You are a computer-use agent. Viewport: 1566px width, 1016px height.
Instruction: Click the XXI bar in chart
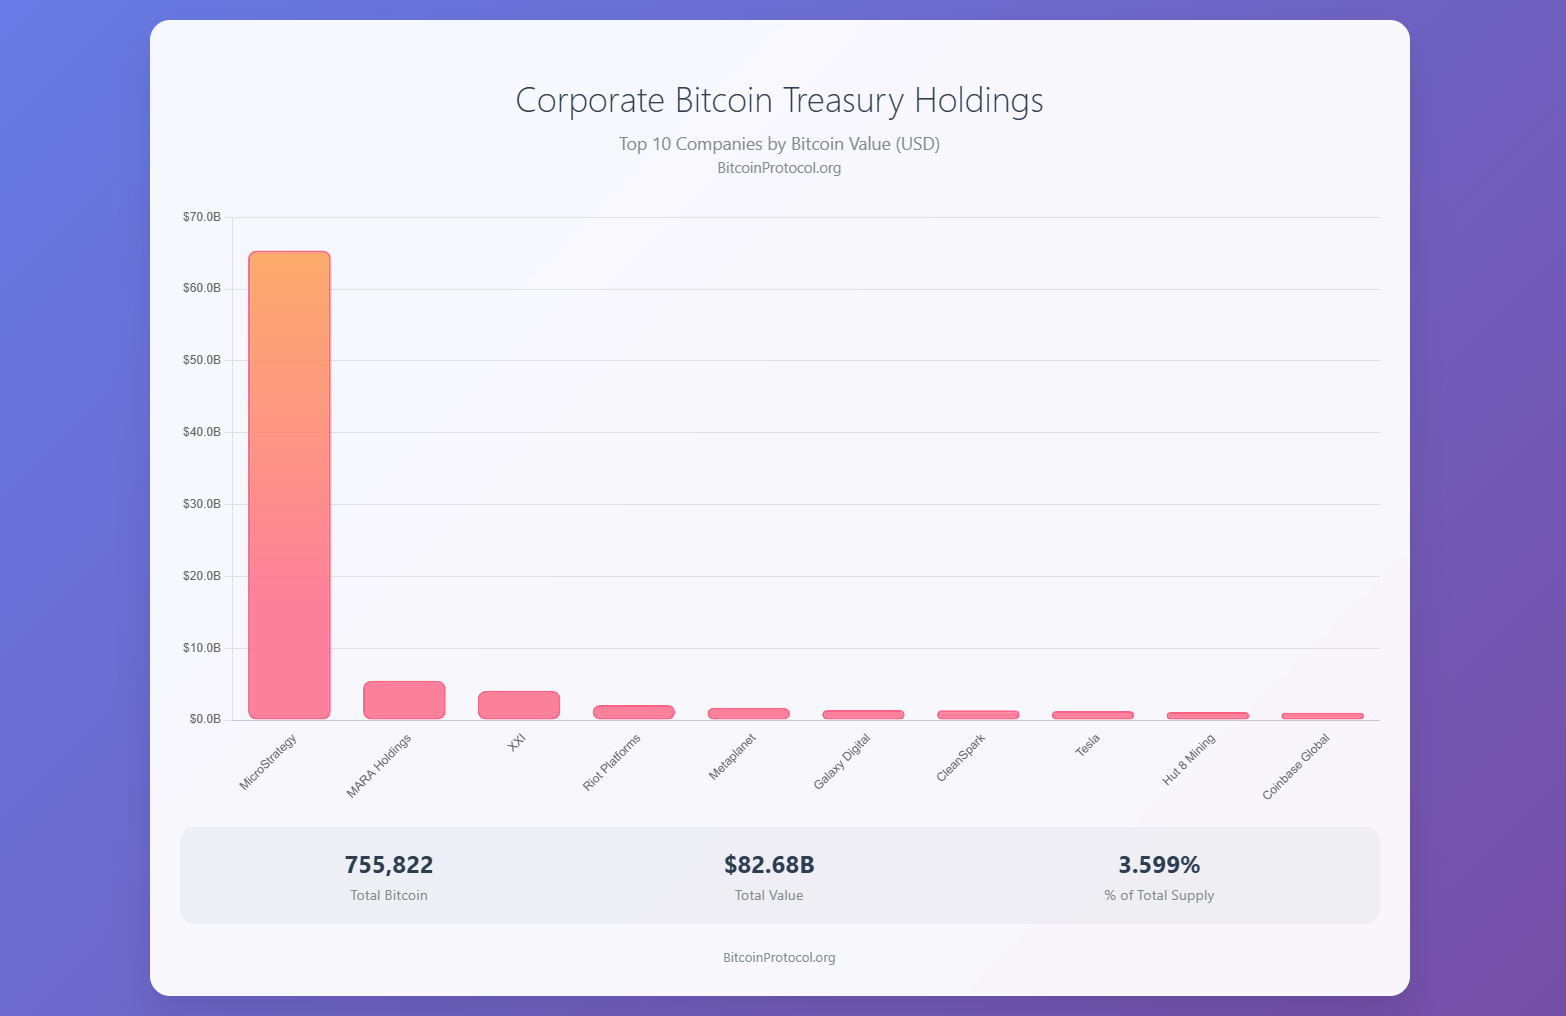519,705
